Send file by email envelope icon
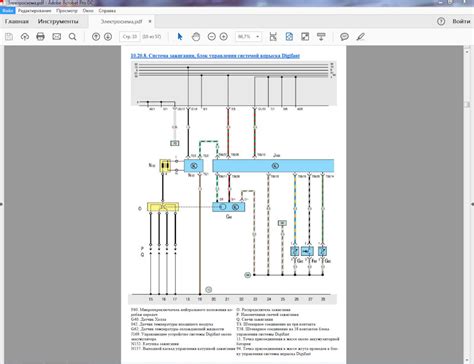 click(57, 37)
